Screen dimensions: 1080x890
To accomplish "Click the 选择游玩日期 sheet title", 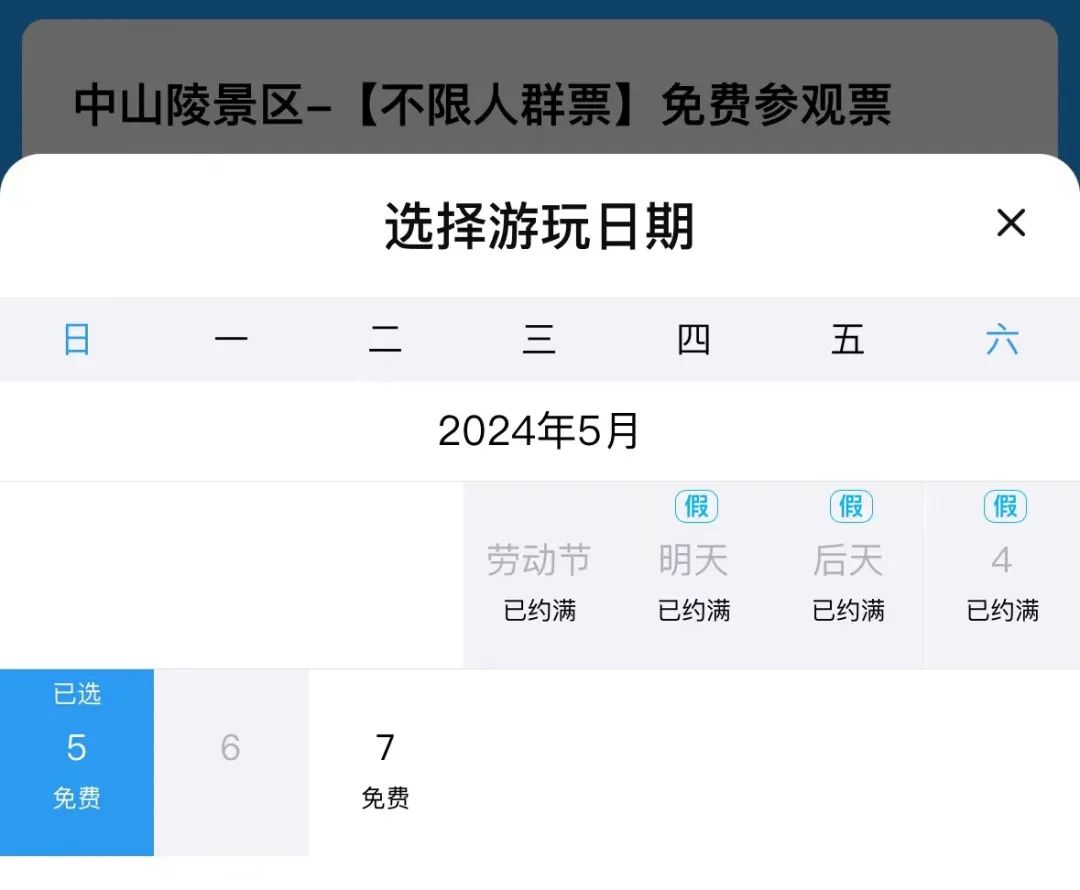I will [539, 226].
